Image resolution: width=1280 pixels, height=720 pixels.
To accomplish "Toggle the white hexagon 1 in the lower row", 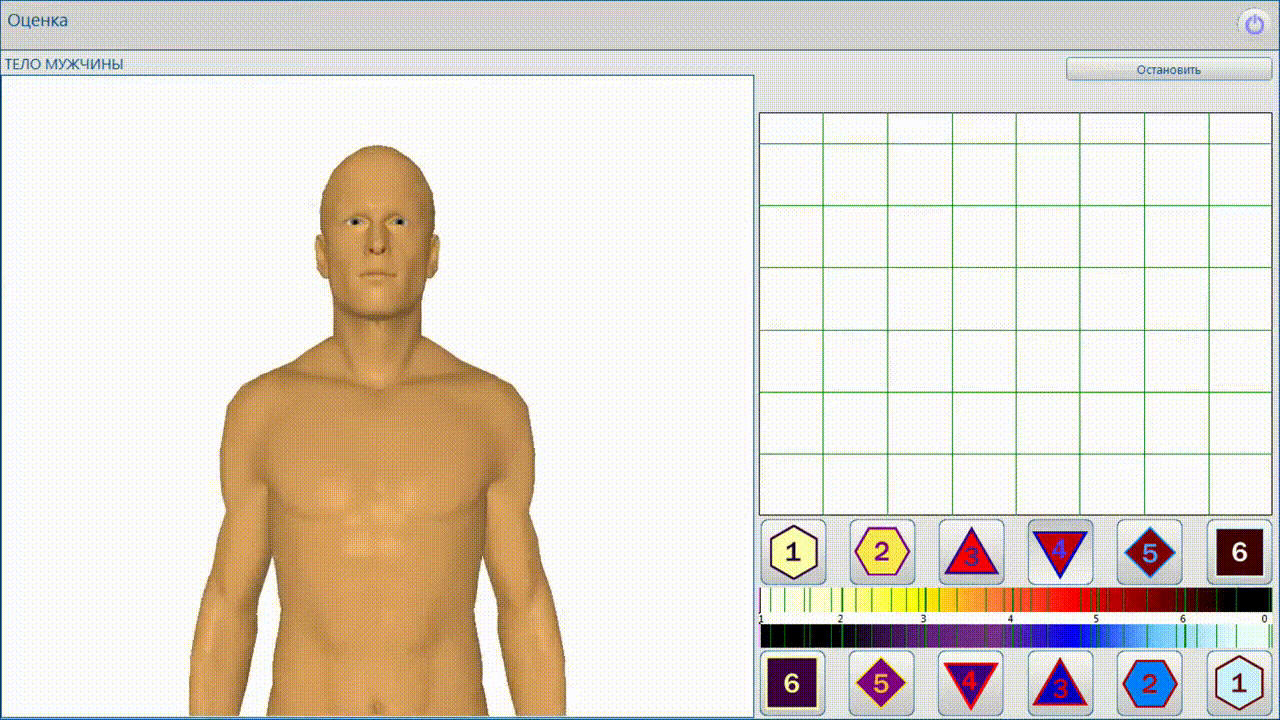I will coord(1239,683).
